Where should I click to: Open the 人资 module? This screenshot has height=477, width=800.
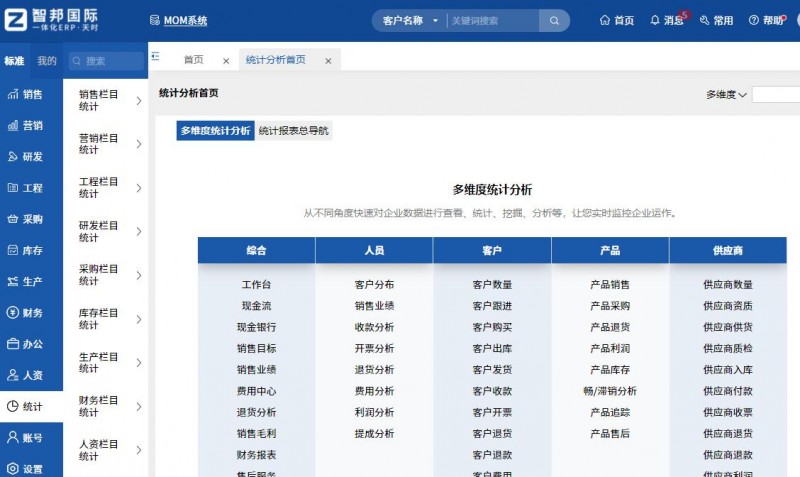[31, 375]
